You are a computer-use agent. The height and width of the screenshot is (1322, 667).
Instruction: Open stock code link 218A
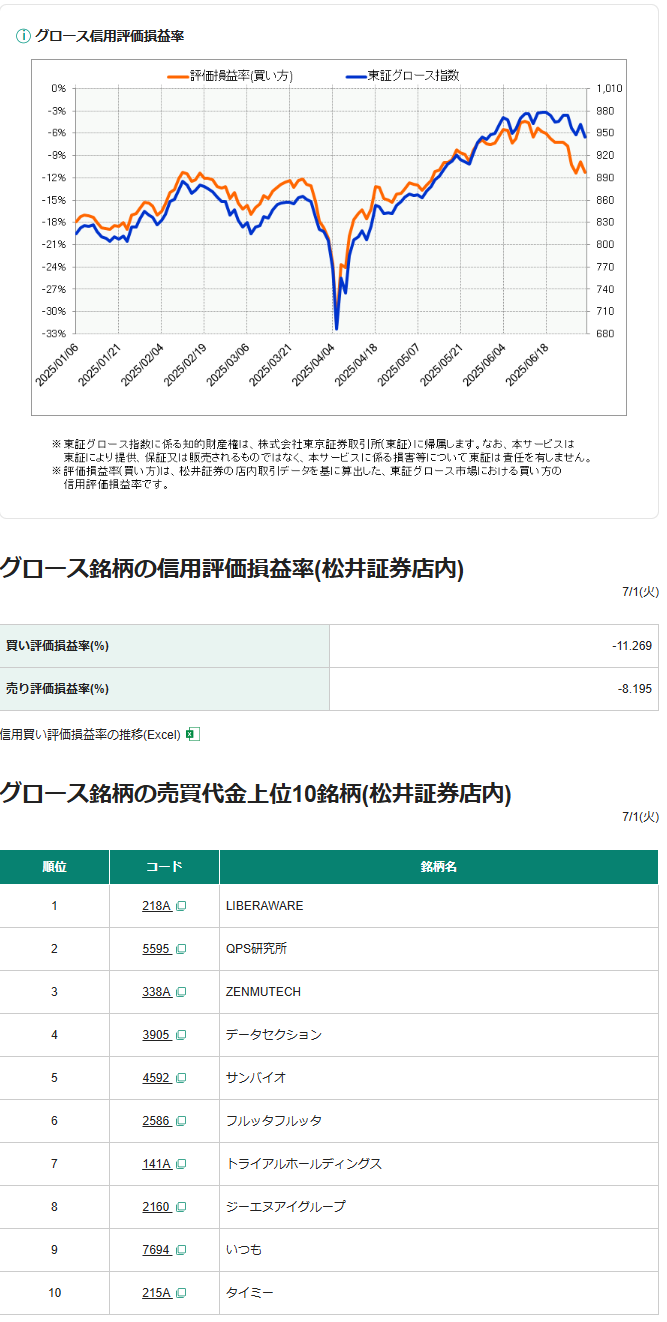click(157, 906)
